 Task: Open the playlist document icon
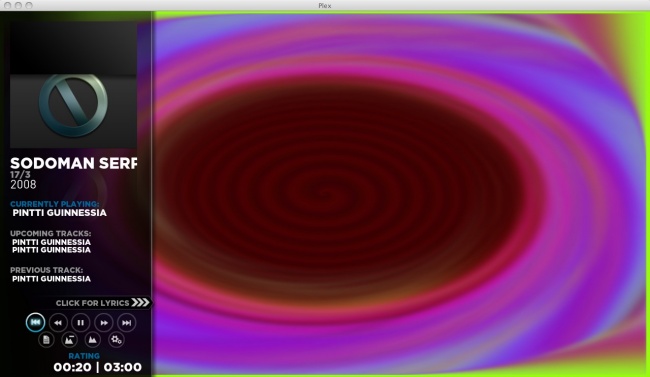(46, 340)
